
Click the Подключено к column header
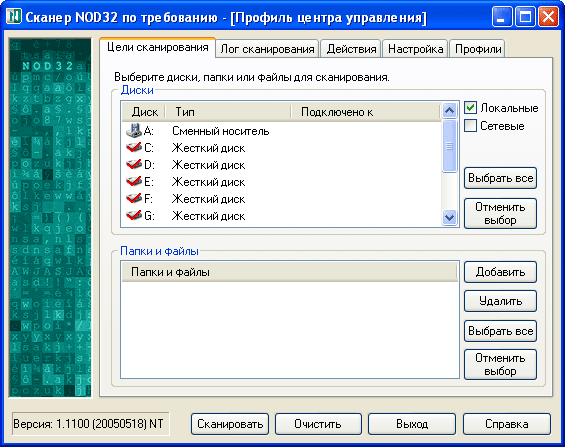[x=365, y=112]
